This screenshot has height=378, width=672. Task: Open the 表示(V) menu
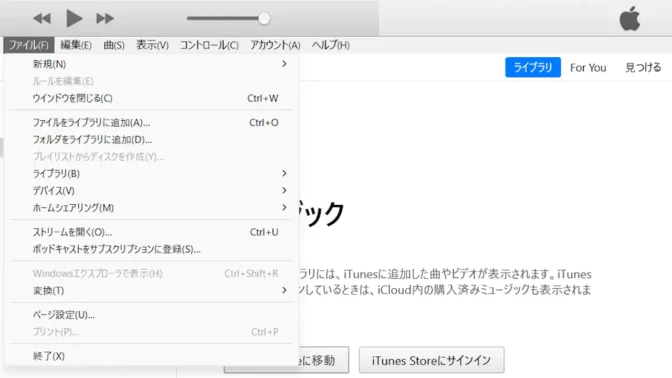click(152, 45)
